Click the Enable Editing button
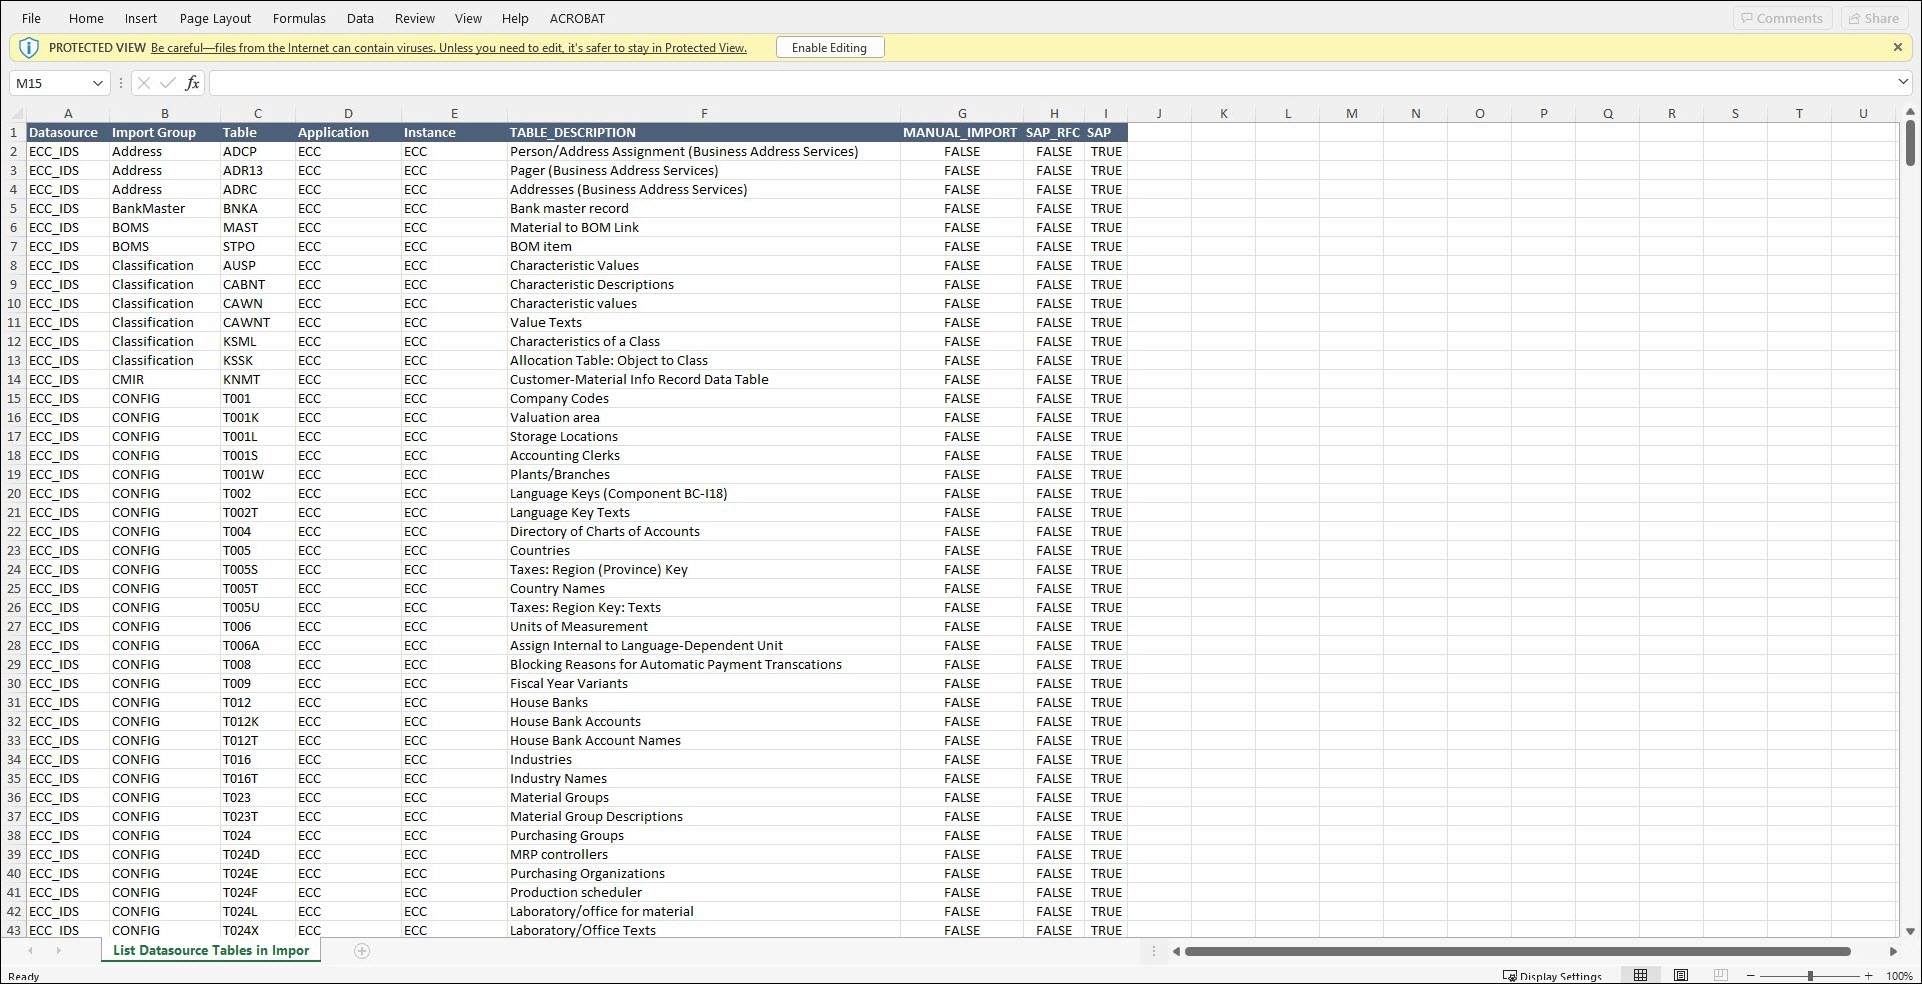Image resolution: width=1922 pixels, height=984 pixels. tap(829, 47)
